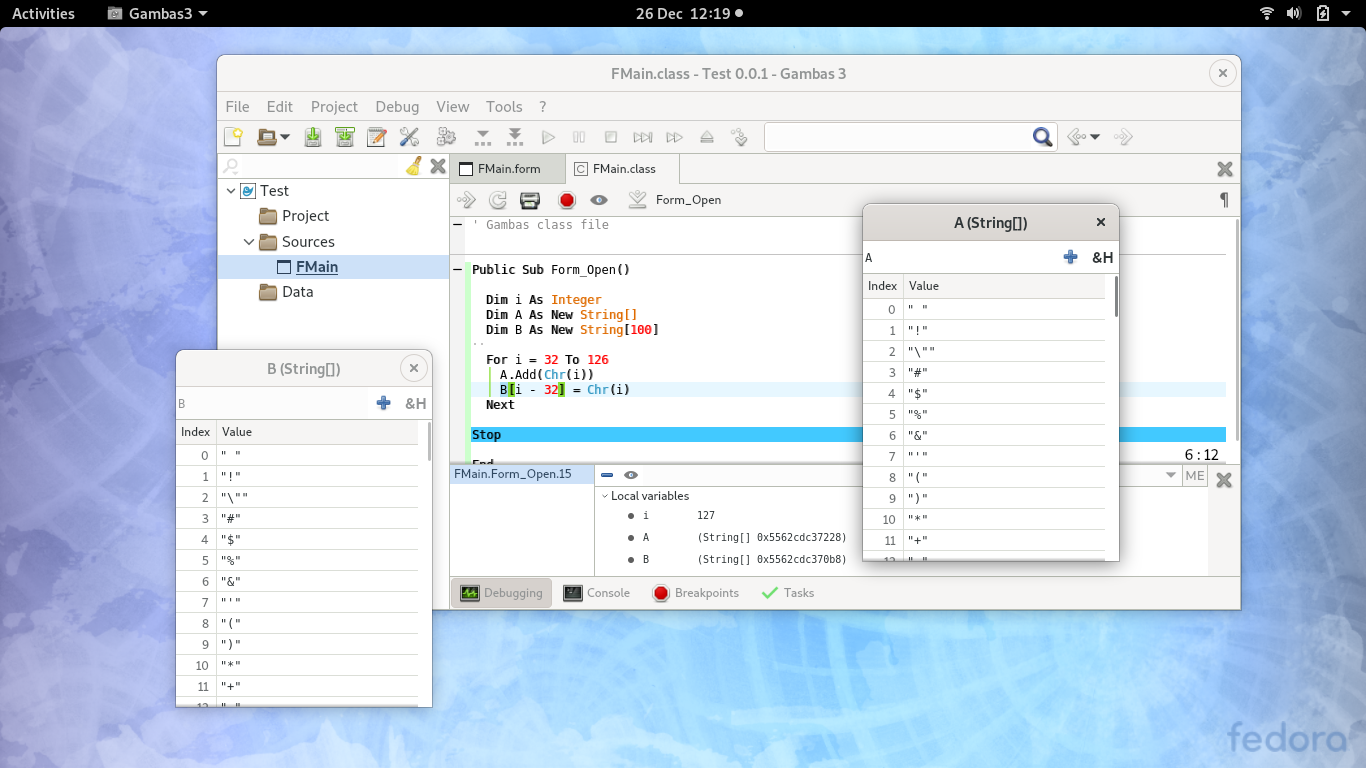Click the New project toolbar icon
Image resolution: width=1366 pixels, height=768 pixels.
pos(233,137)
